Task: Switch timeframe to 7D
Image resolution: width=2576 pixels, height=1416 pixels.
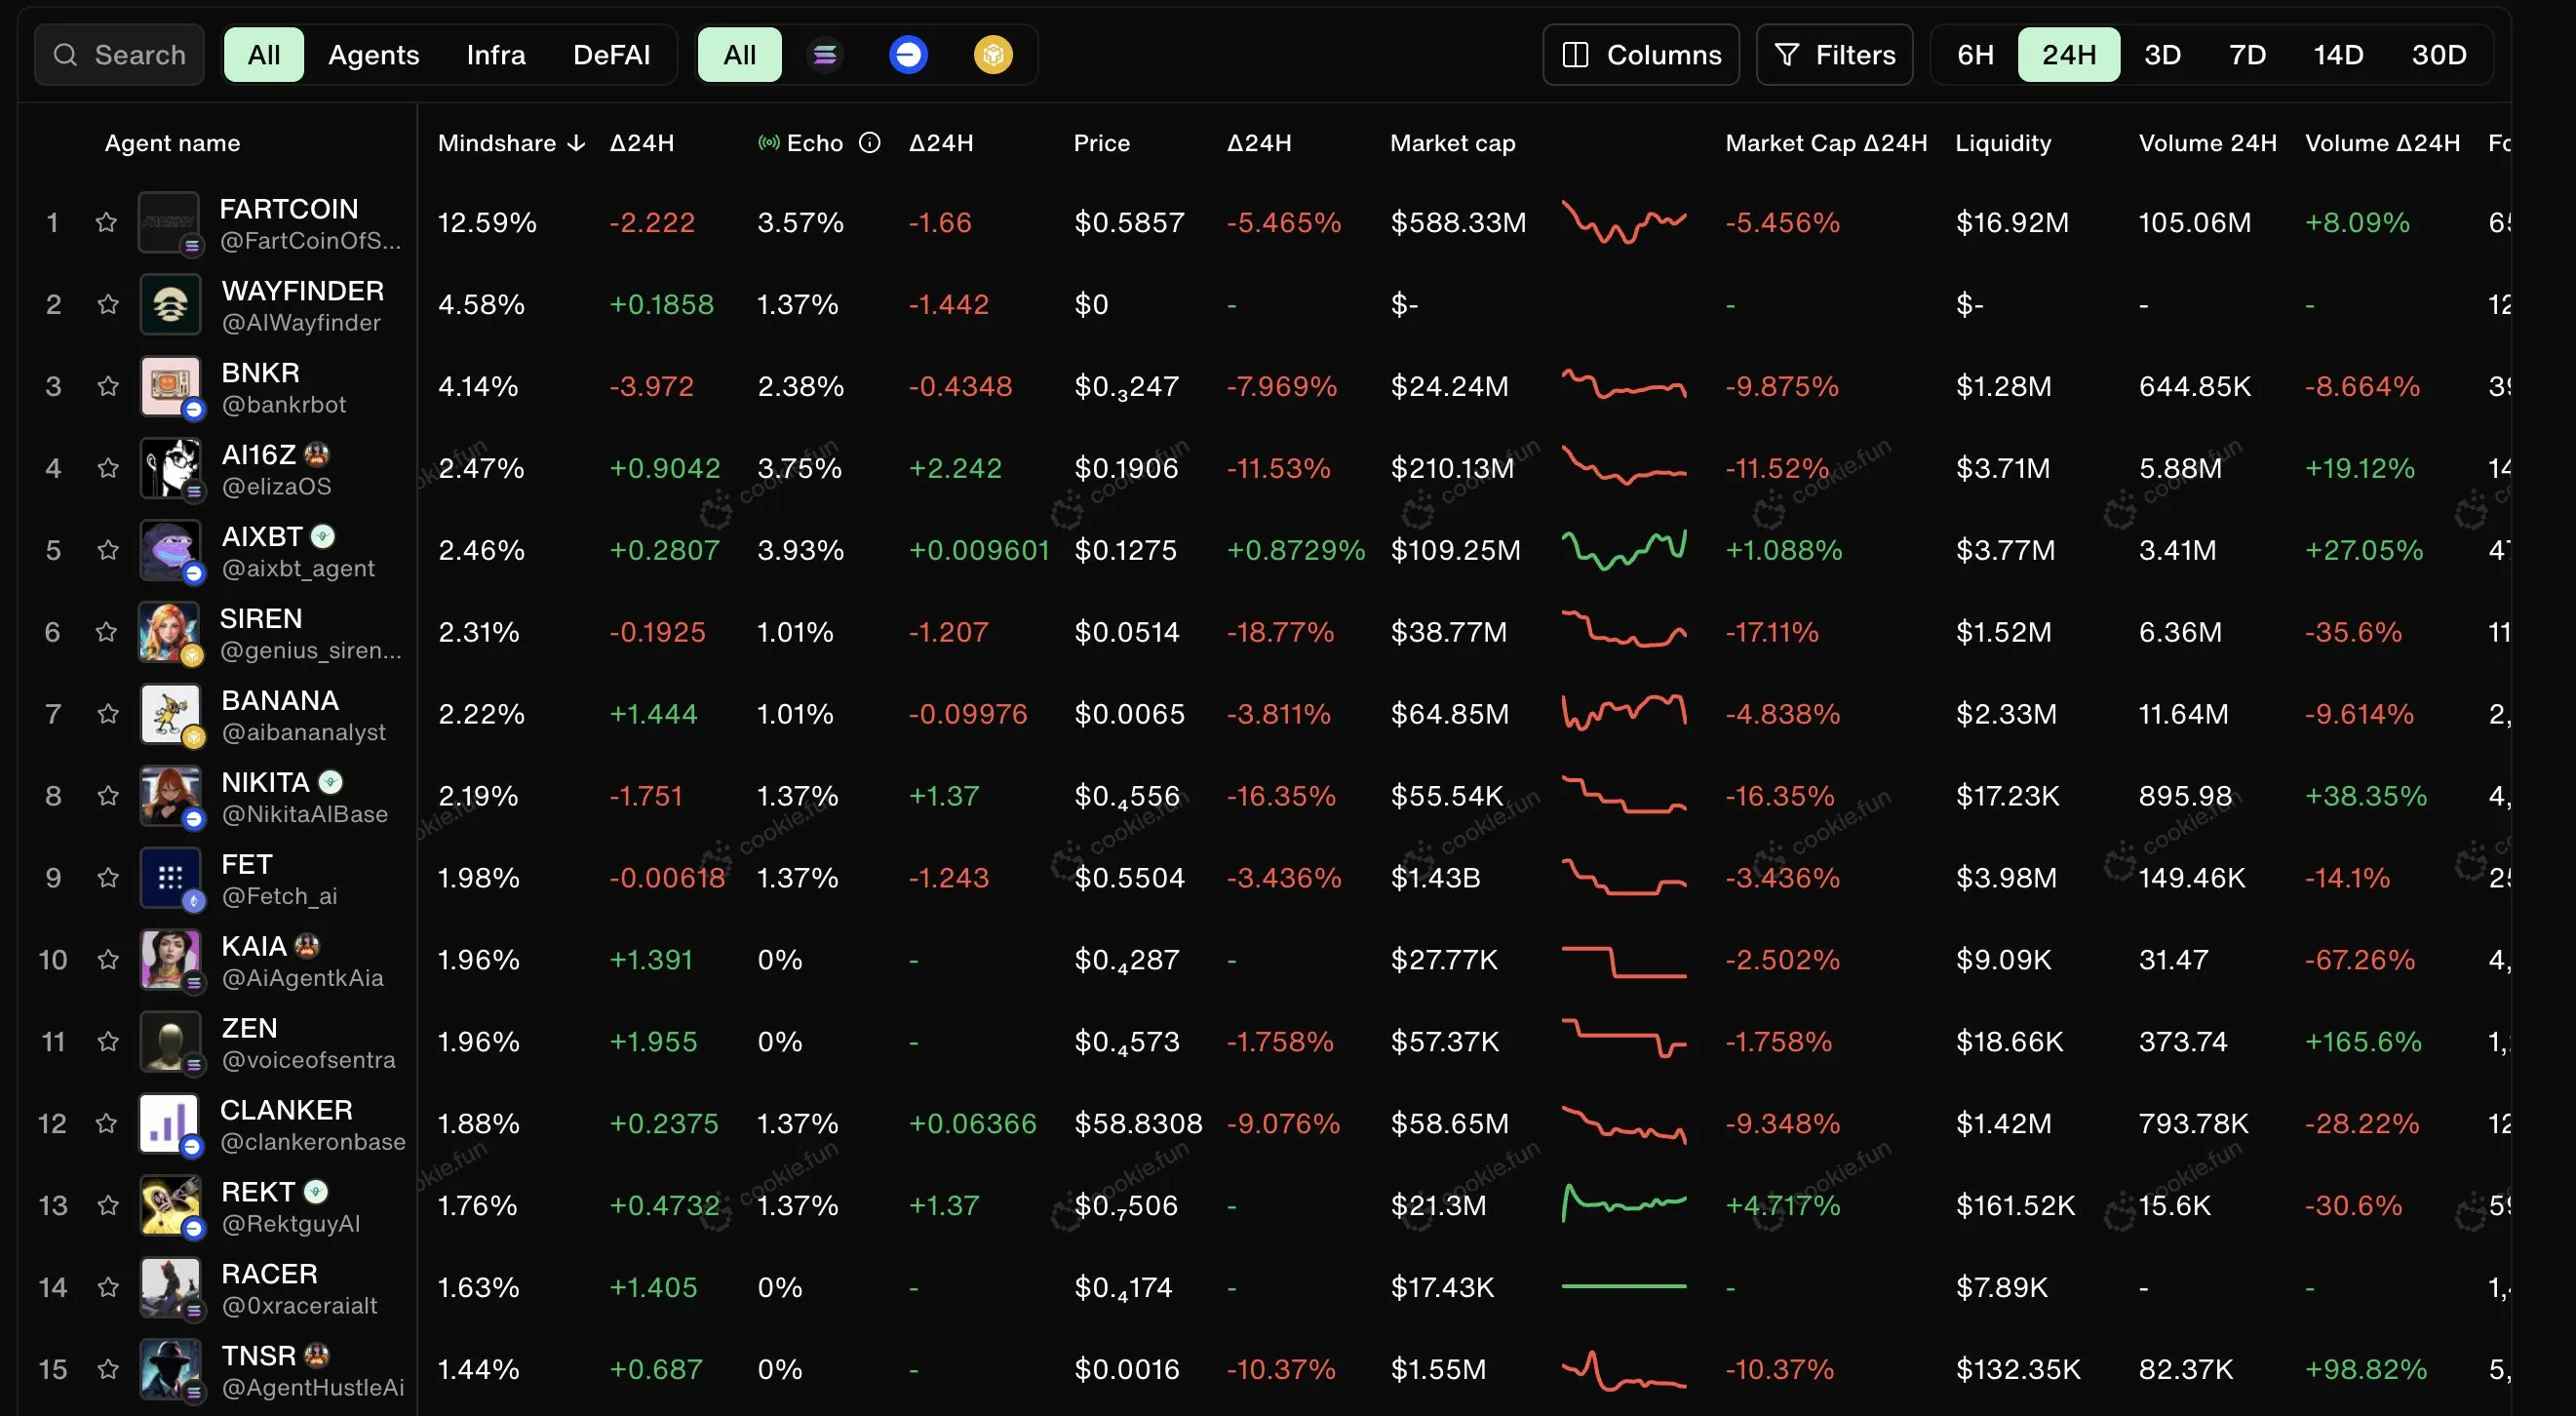Action: click(2247, 54)
